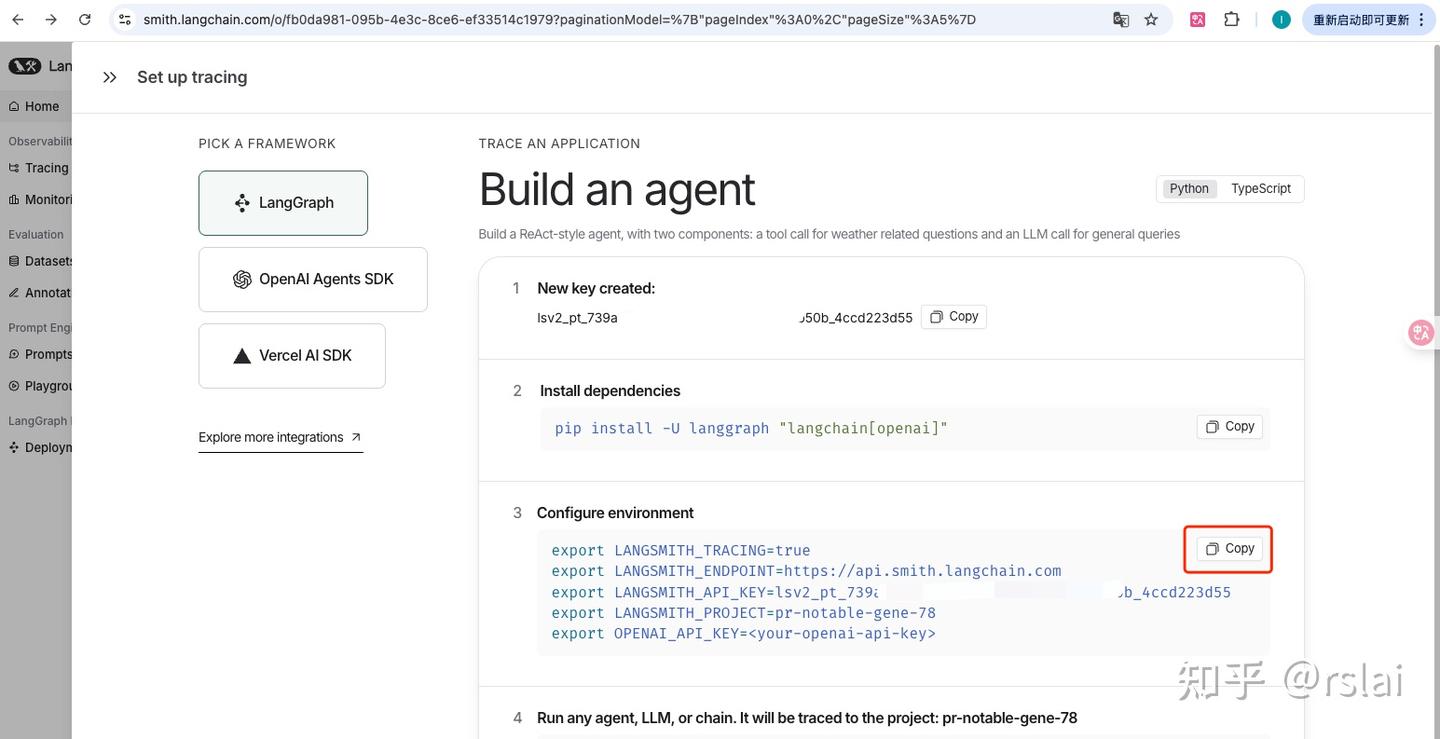Select the Python language toggle
Screen dimensions: 1440x739
pos(1189,188)
